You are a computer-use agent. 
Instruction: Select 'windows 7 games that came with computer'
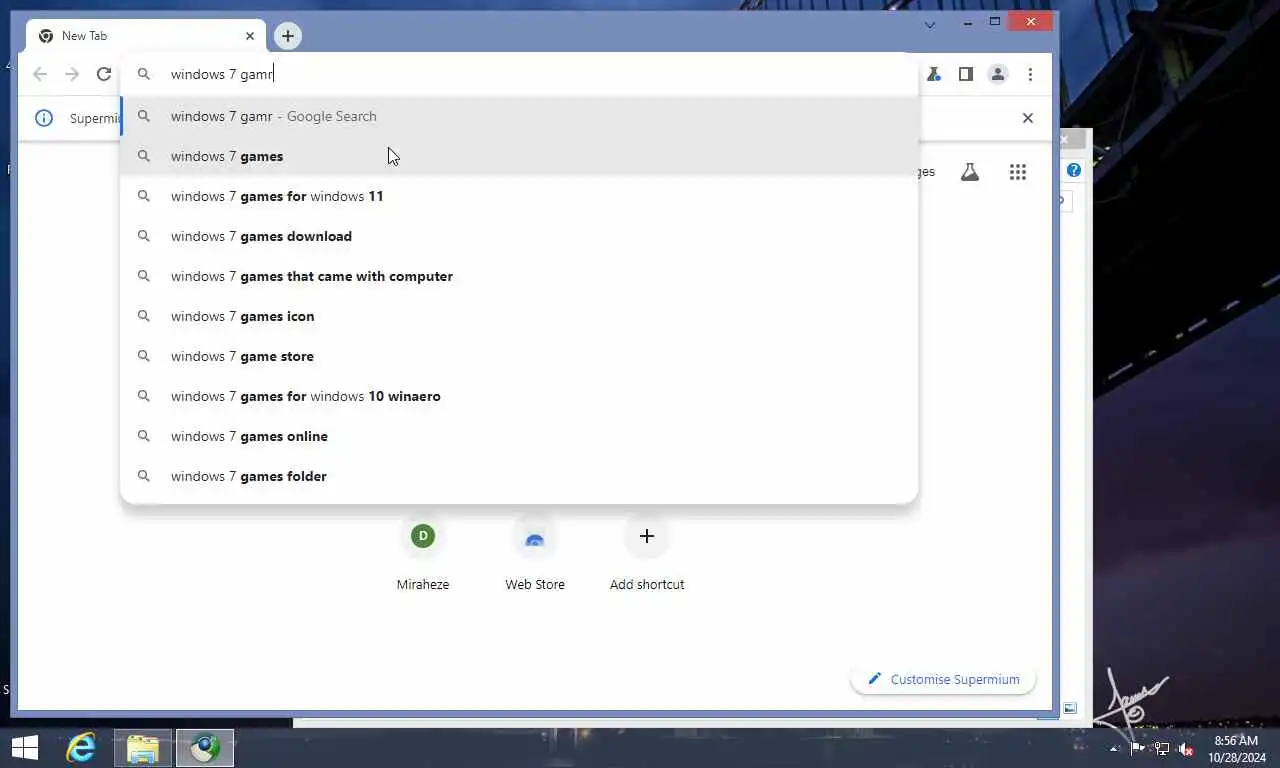(519, 276)
